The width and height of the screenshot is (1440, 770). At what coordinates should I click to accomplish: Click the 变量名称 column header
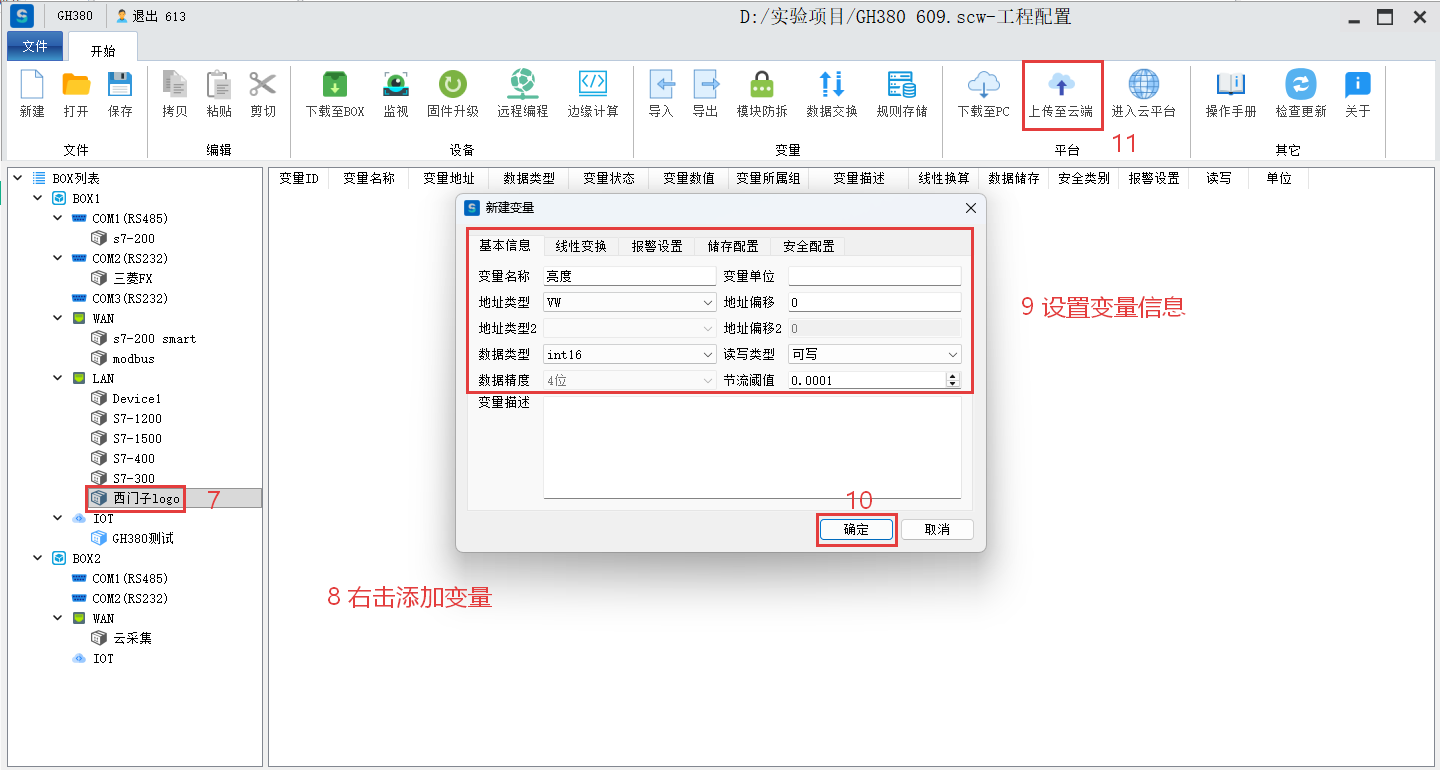click(369, 178)
